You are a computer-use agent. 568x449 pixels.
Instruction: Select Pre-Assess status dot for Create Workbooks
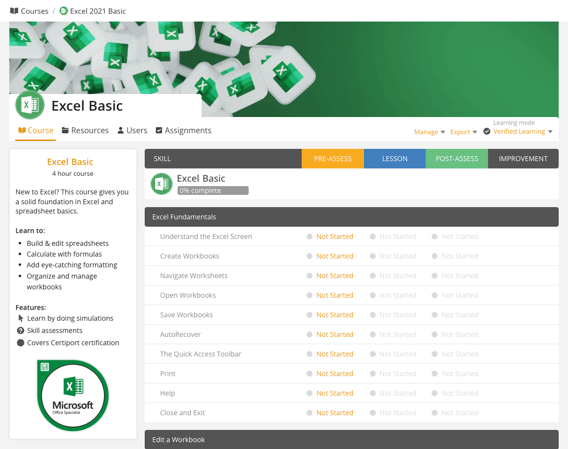(309, 256)
